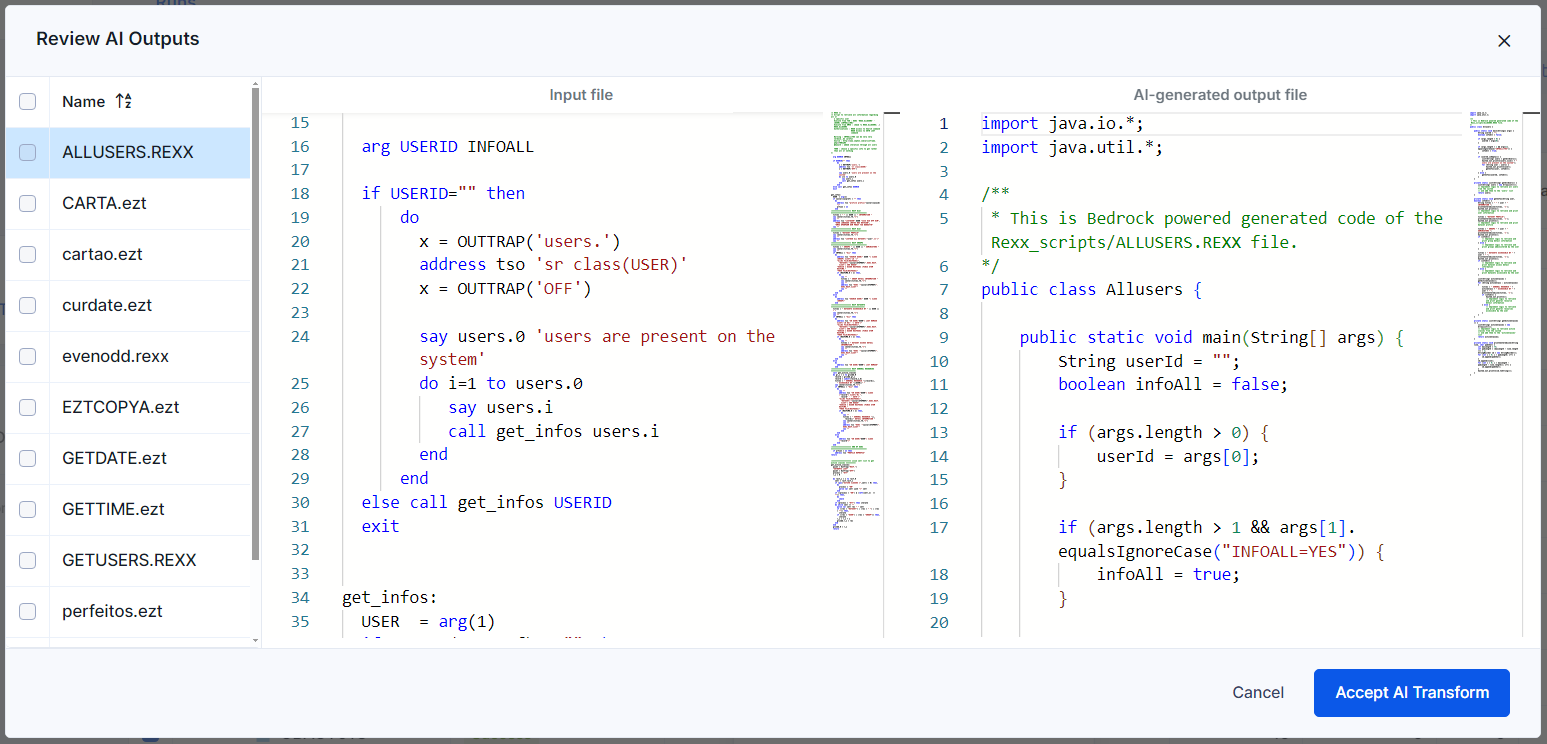Image resolution: width=1547 pixels, height=744 pixels.
Task: Click the Cancel button
Action: click(1258, 692)
